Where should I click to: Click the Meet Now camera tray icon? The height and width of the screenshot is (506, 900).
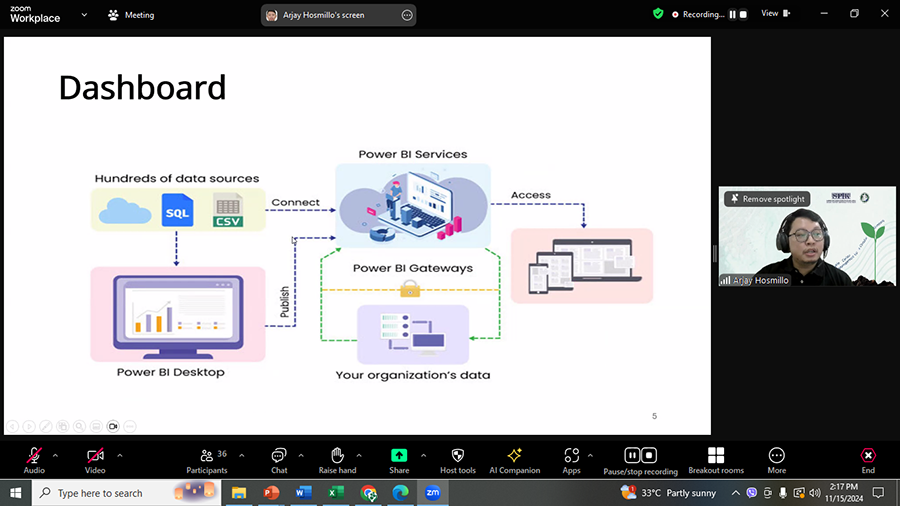point(767,493)
